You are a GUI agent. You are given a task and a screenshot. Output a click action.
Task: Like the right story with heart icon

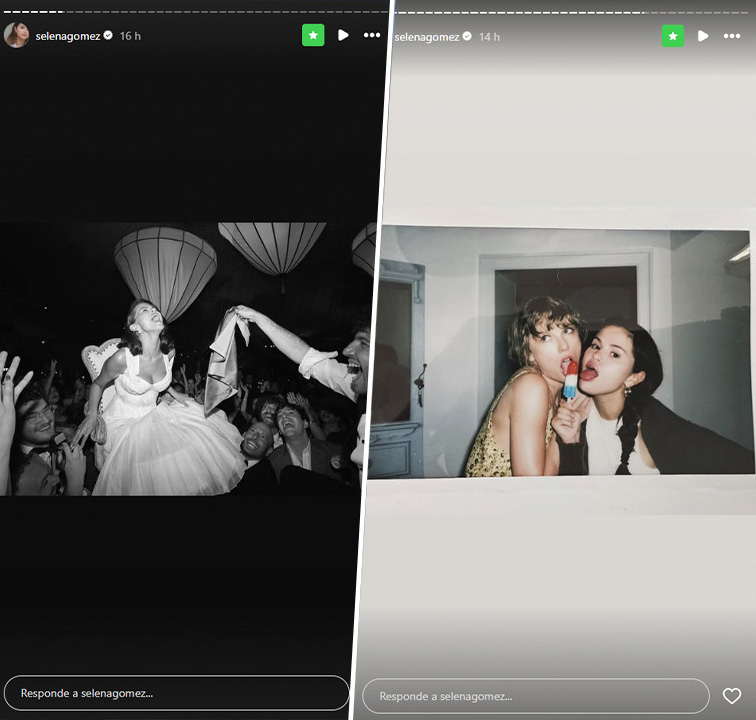[731, 696]
